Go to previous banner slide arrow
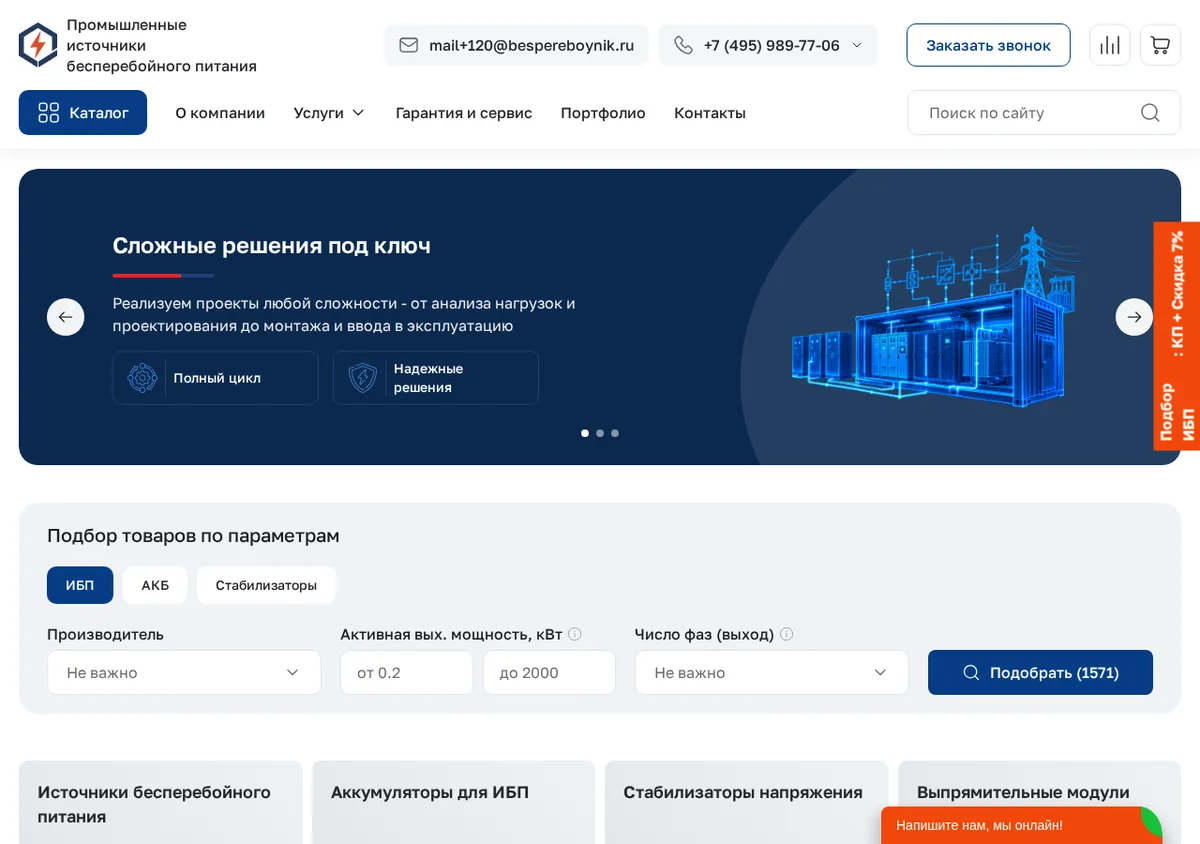 click(66, 317)
